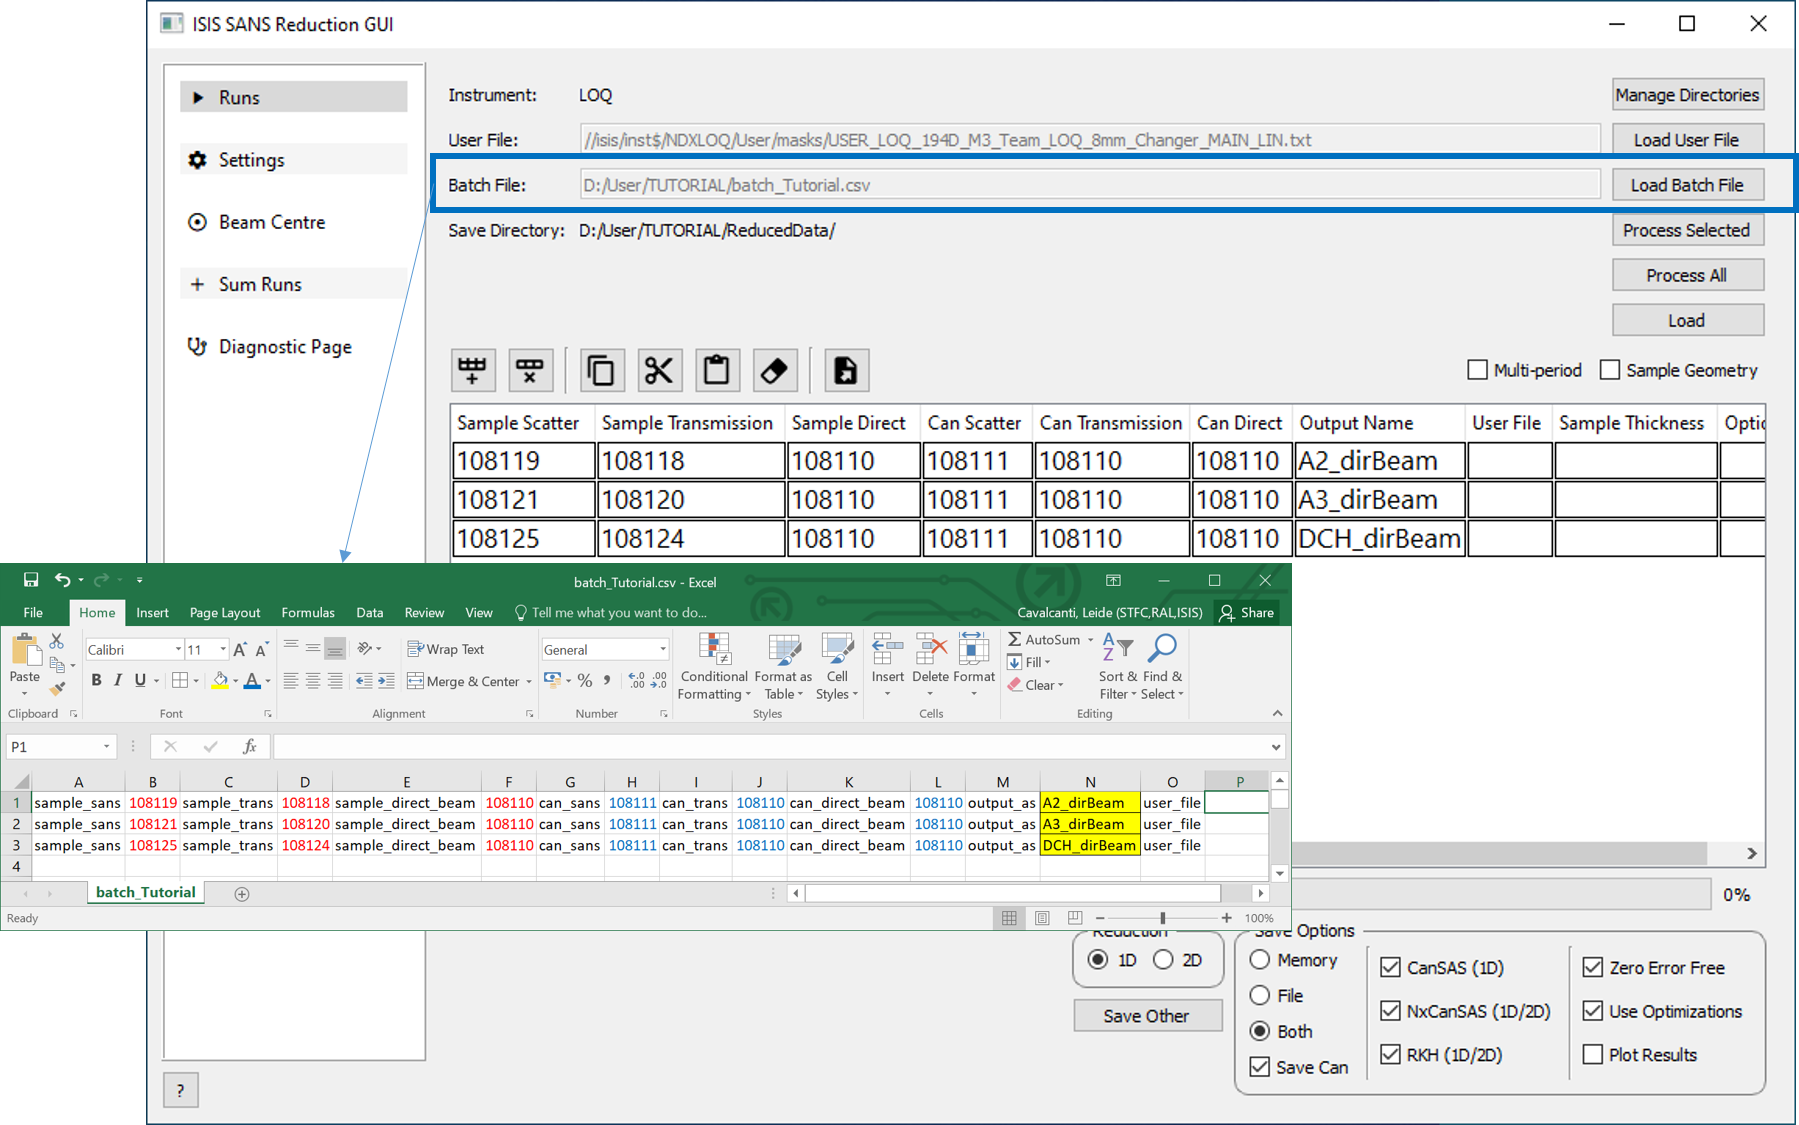Screen dimensions: 1799x1125
Task: Enable the Multi-period checkbox
Action: [1477, 370]
